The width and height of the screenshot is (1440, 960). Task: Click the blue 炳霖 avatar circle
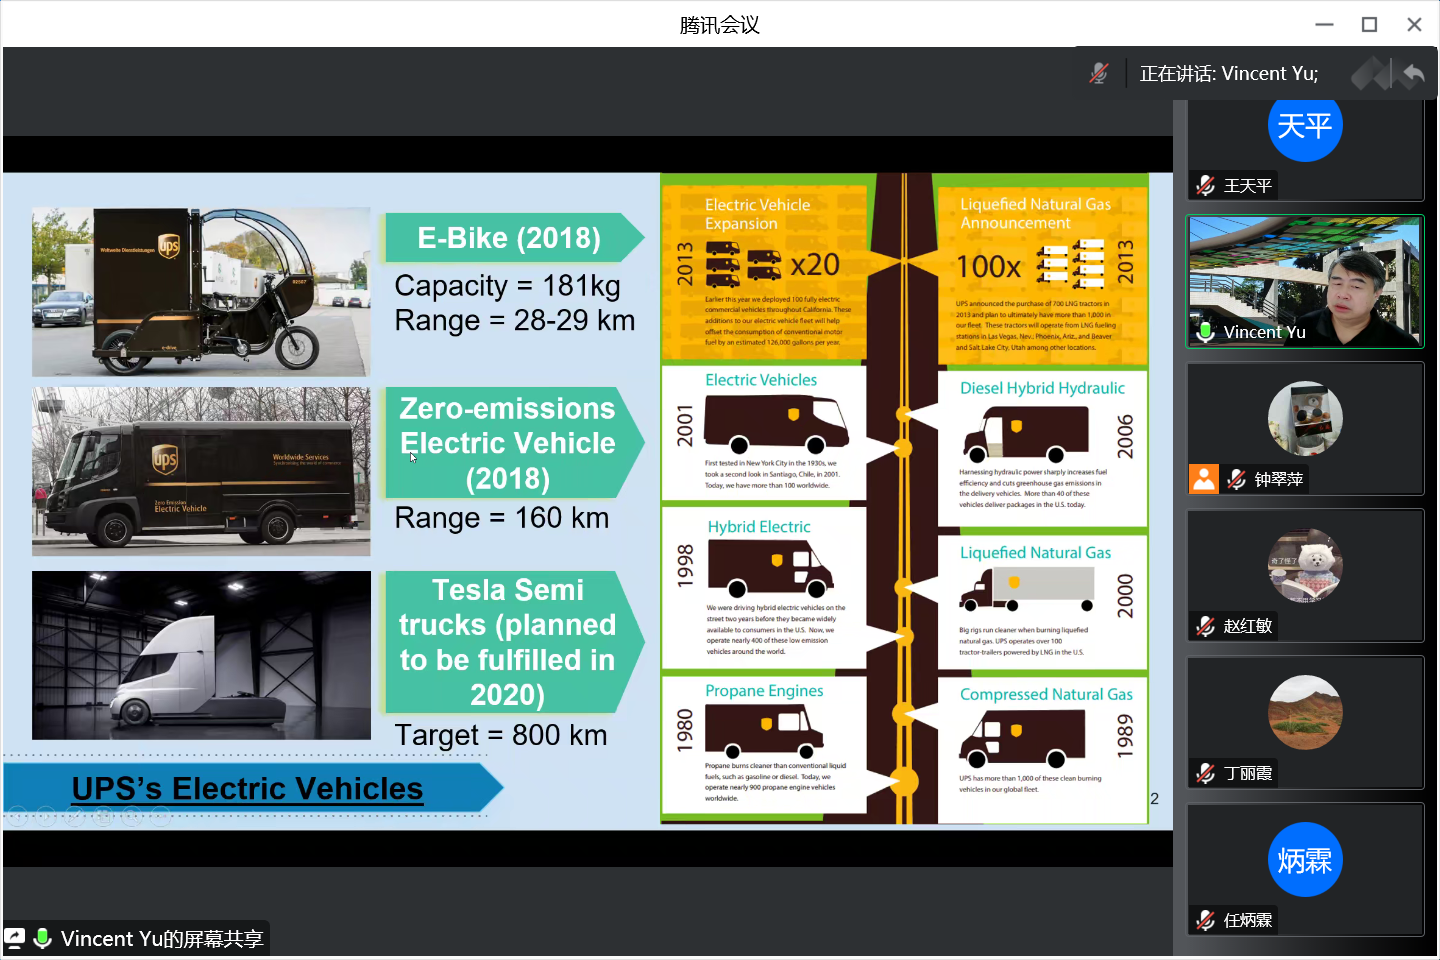pyautogui.click(x=1304, y=860)
